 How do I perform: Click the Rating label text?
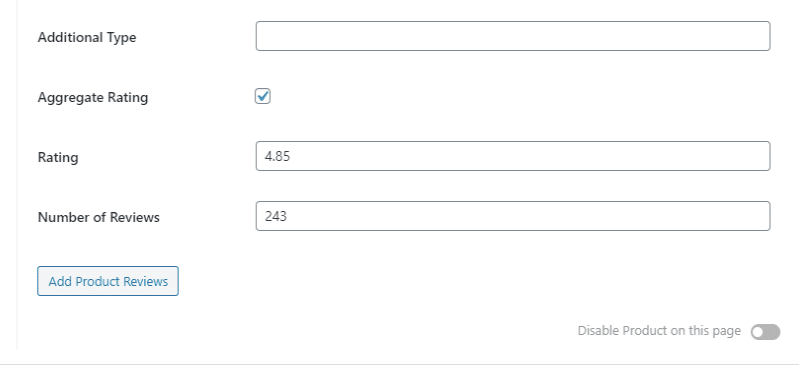click(x=58, y=158)
